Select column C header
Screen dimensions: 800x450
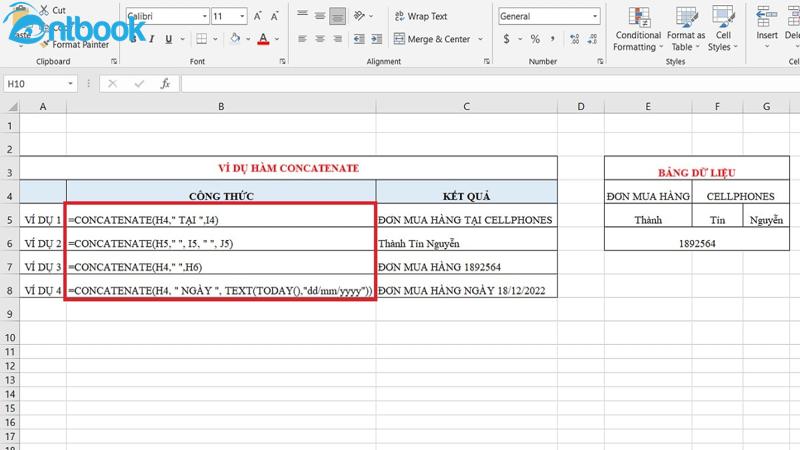coord(466,107)
